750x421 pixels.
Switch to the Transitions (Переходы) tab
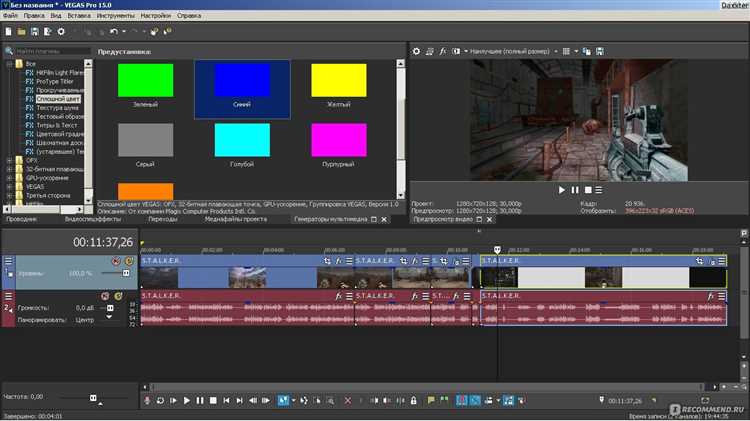pyautogui.click(x=163, y=219)
